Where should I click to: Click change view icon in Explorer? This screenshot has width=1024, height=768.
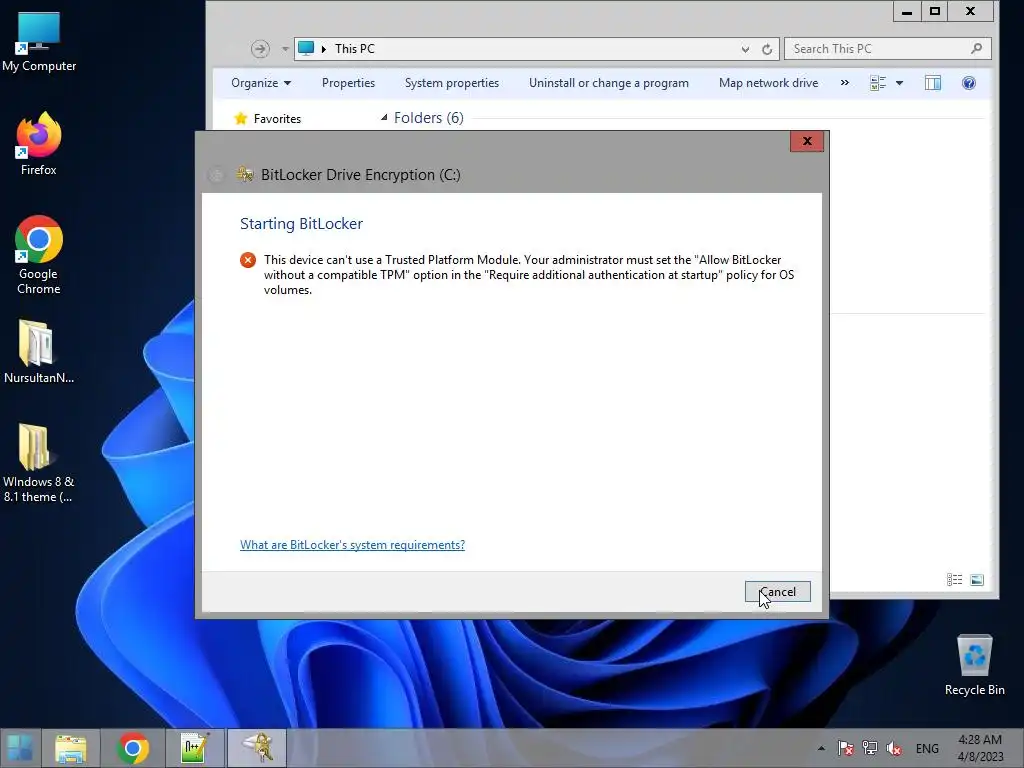point(878,83)
